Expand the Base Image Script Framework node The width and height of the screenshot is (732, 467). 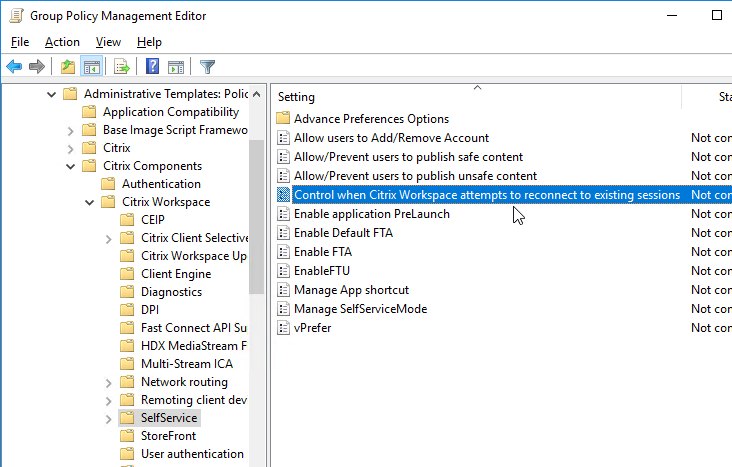(70, 130)
